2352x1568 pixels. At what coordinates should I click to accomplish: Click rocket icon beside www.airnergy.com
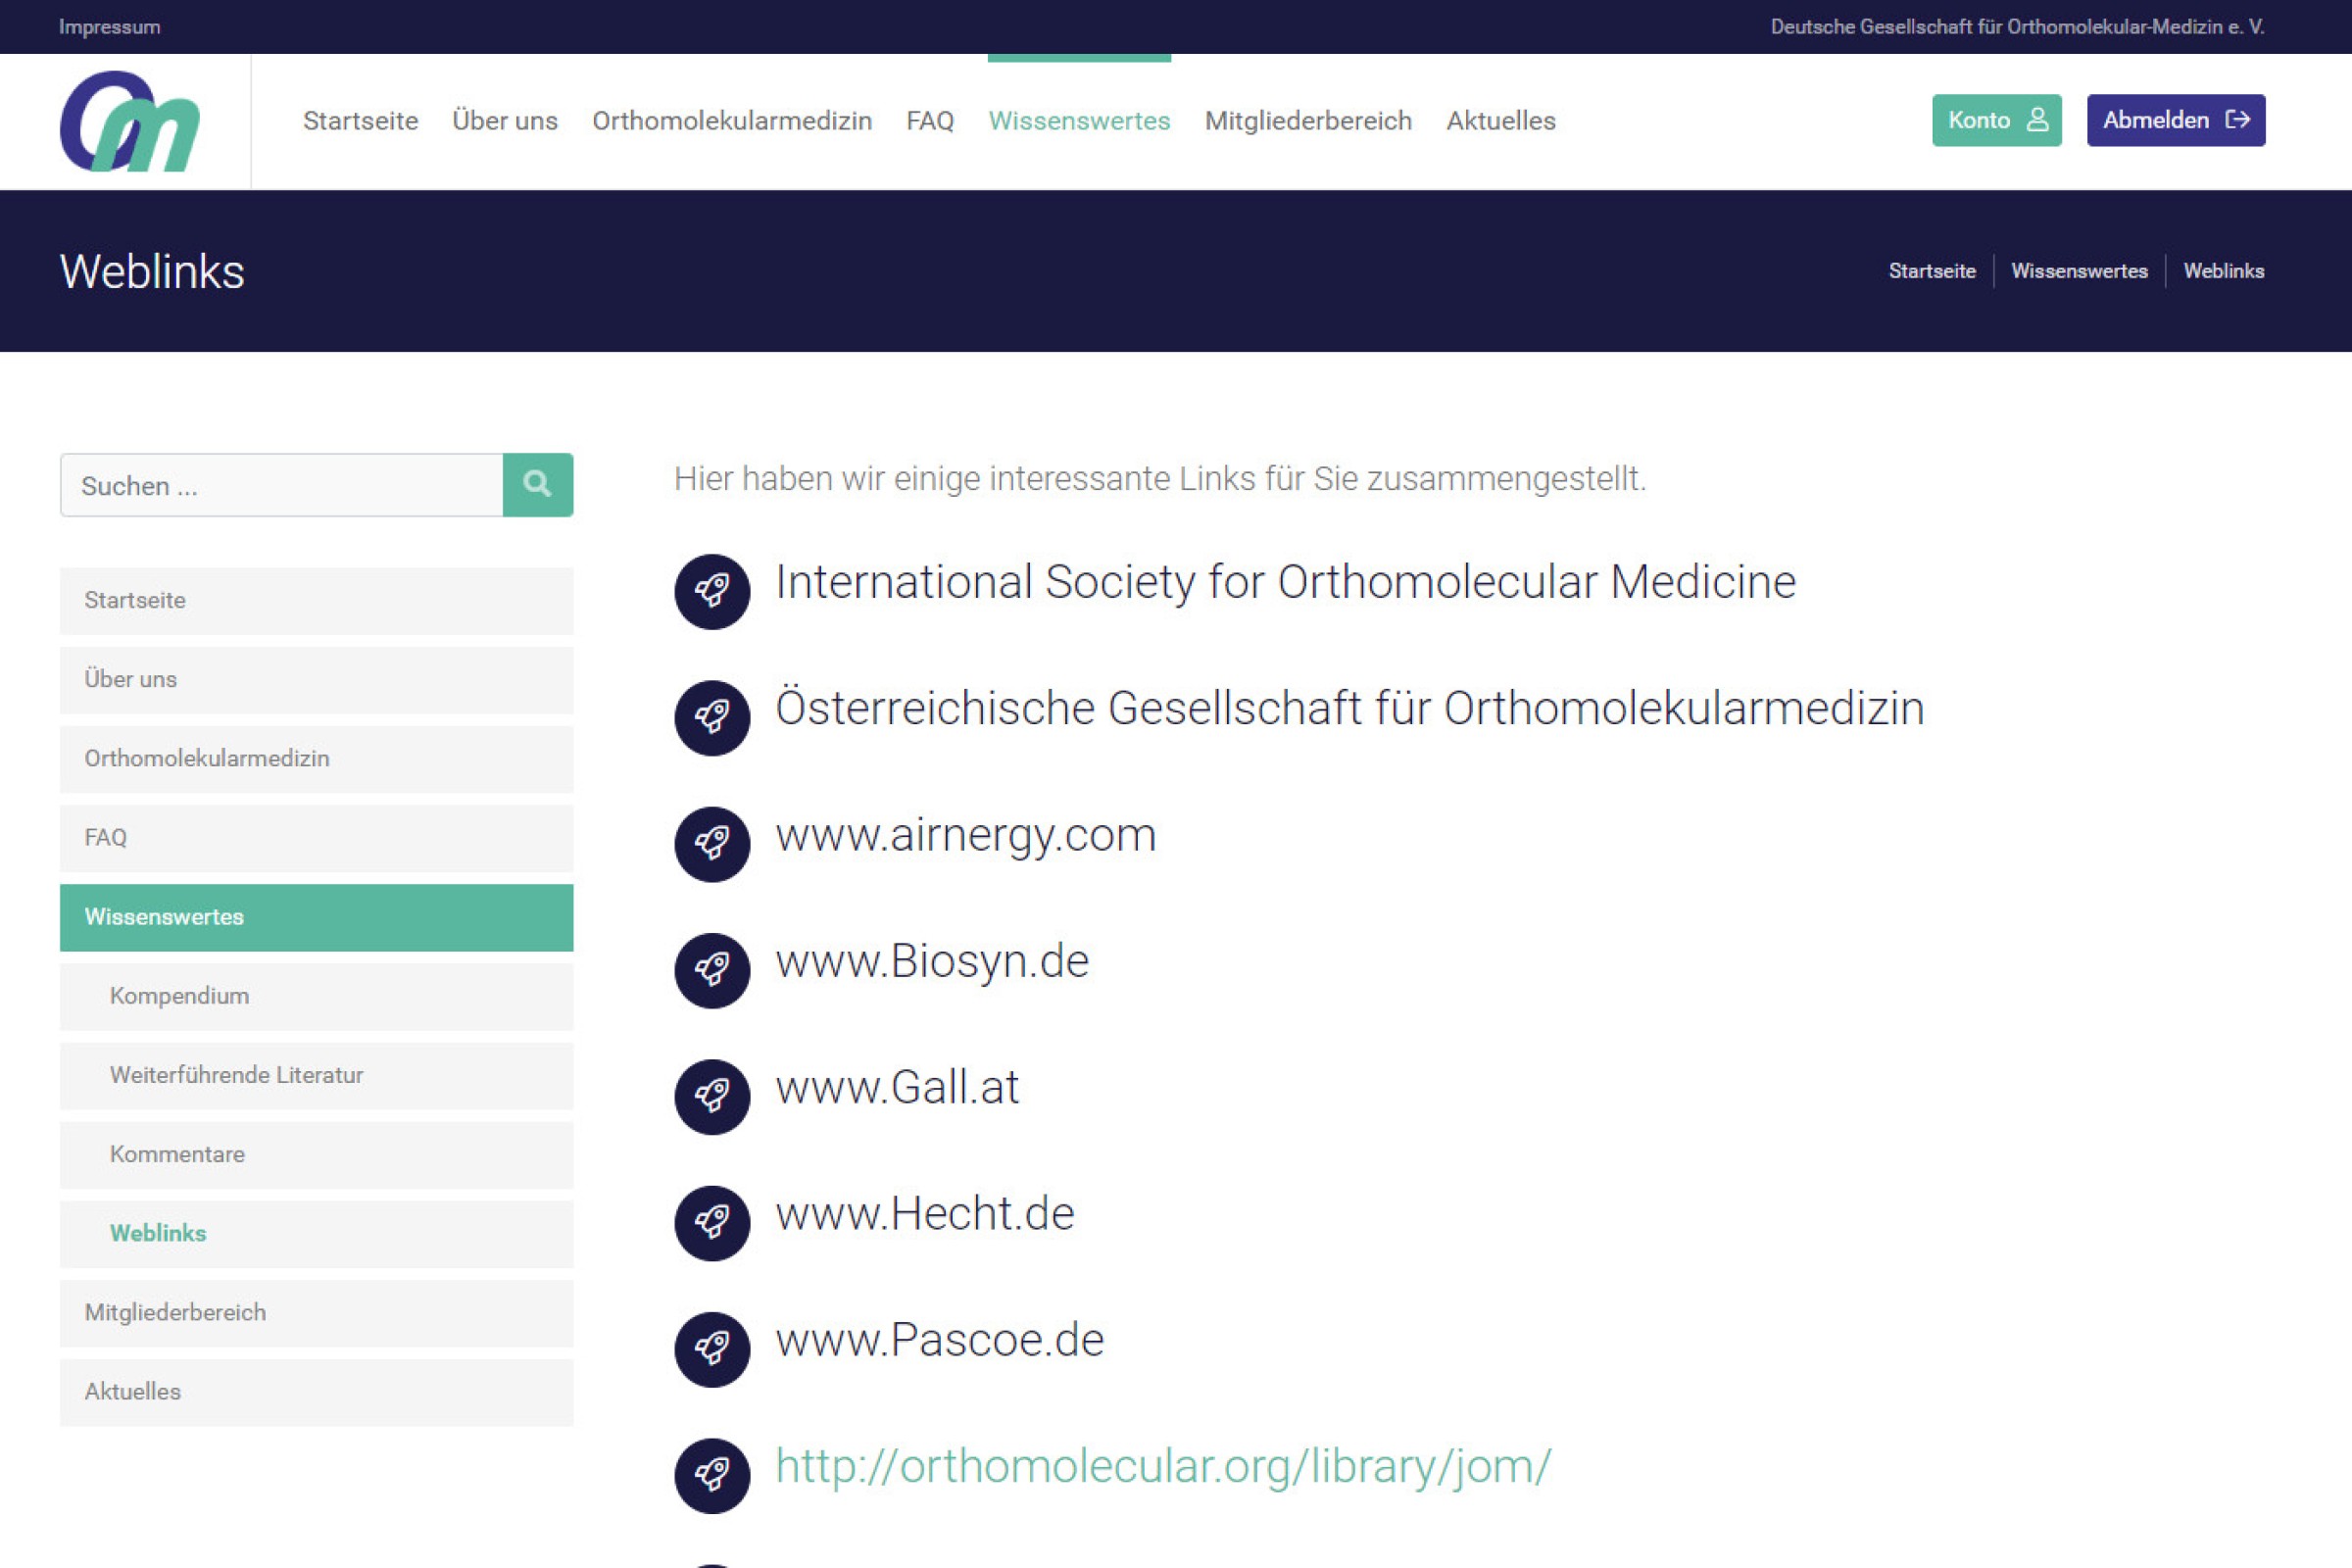tap(712, 844)
